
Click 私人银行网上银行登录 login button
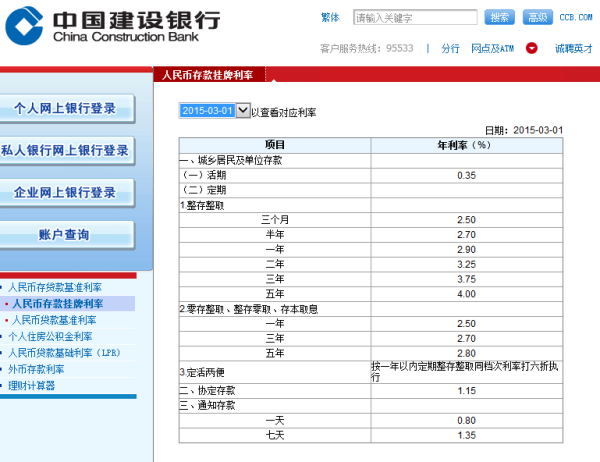coord(65,151)
